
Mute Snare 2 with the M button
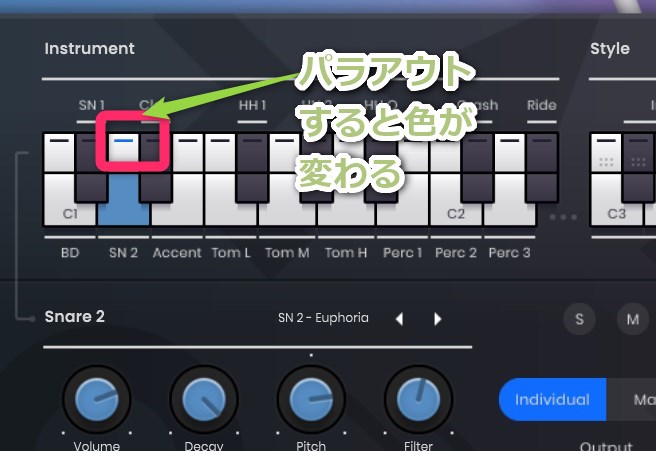pyautogui.click(x=632, y=319)
